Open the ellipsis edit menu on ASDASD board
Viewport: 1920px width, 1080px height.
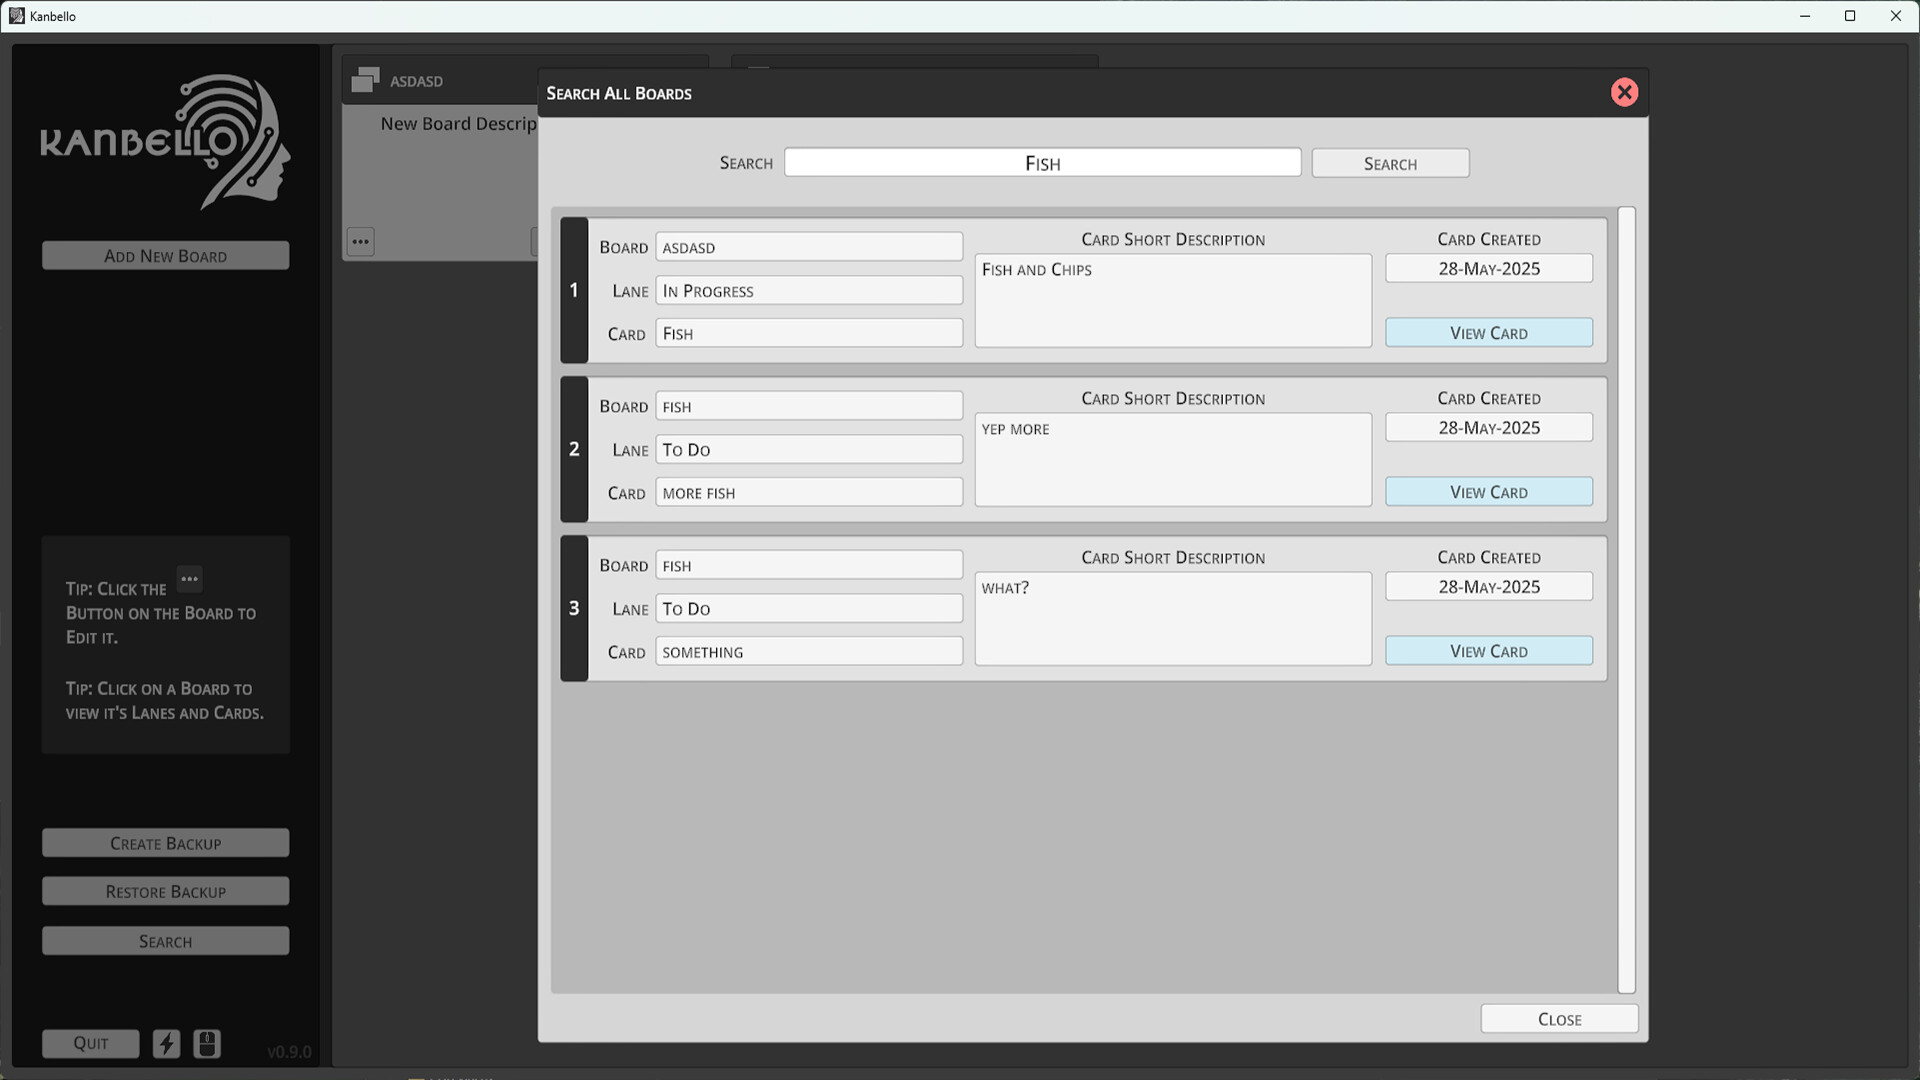[x=360, y=241]
